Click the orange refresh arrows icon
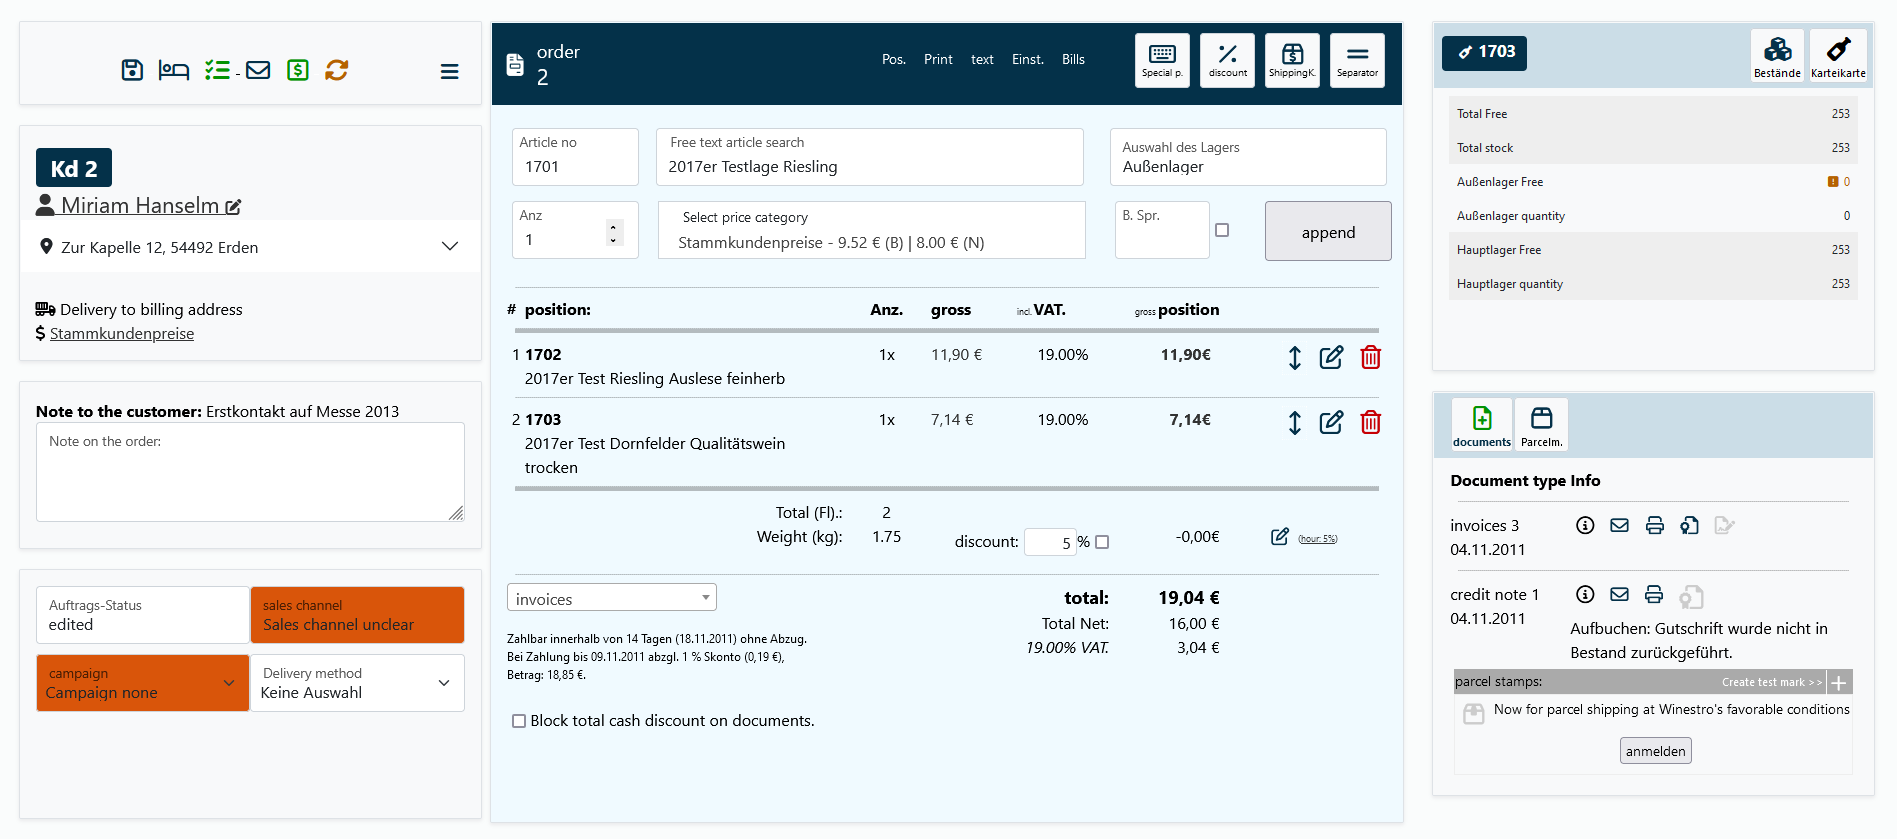 (337, 70)
